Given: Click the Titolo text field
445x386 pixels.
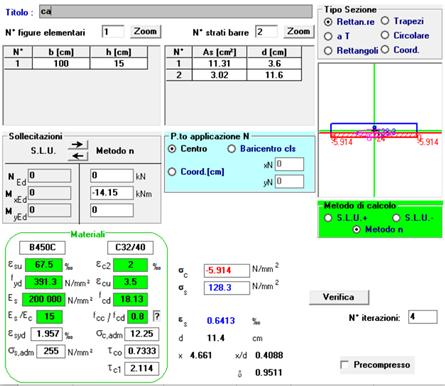Looking at the screenshot, I should pyautogui.click(x=176, y=12).
